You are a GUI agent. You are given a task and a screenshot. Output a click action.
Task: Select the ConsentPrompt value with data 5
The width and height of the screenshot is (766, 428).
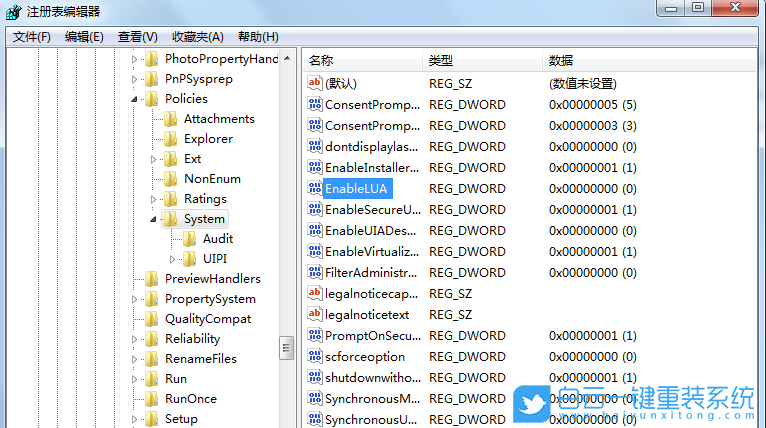(372, 105)
